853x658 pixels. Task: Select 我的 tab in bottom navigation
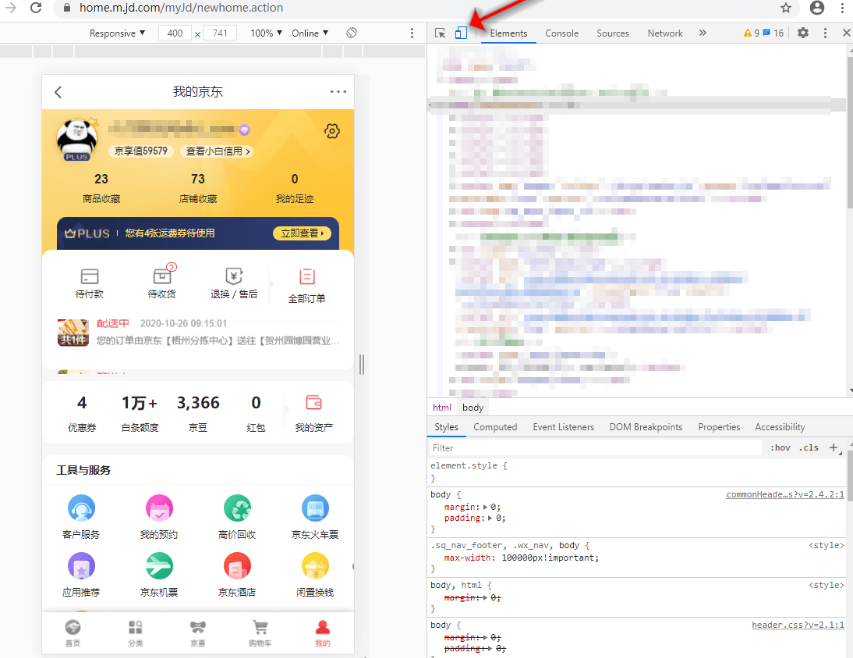coord(323,633)
